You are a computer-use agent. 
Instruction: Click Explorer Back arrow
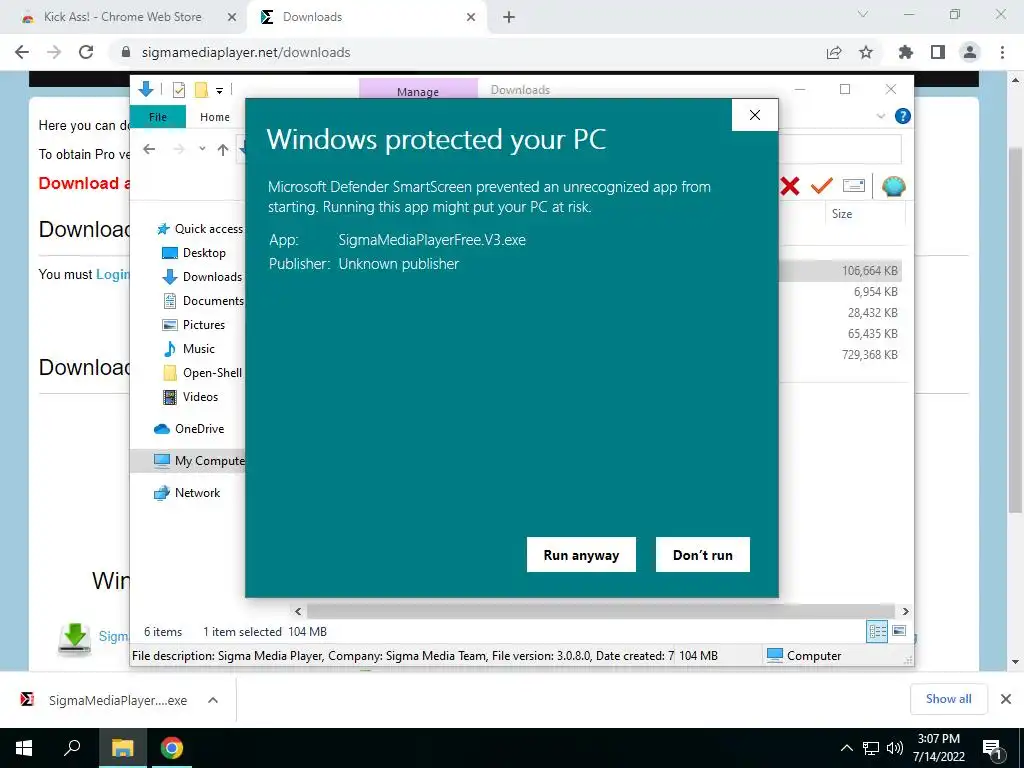(149, 150)
